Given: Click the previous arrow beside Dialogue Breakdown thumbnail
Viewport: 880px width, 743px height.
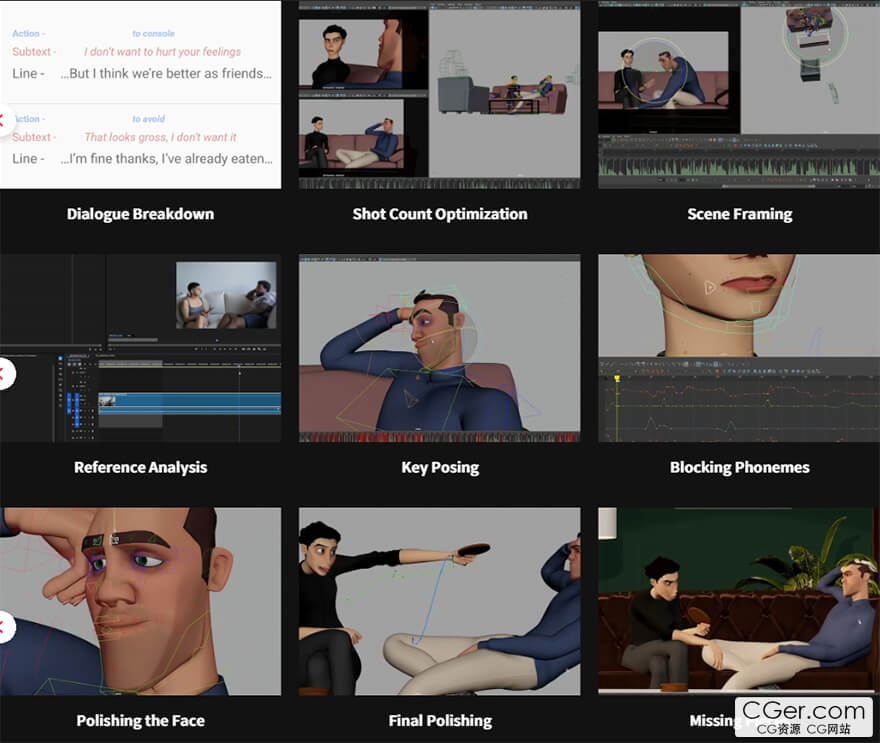Looking at the screenshot, I should coord(3,121).
